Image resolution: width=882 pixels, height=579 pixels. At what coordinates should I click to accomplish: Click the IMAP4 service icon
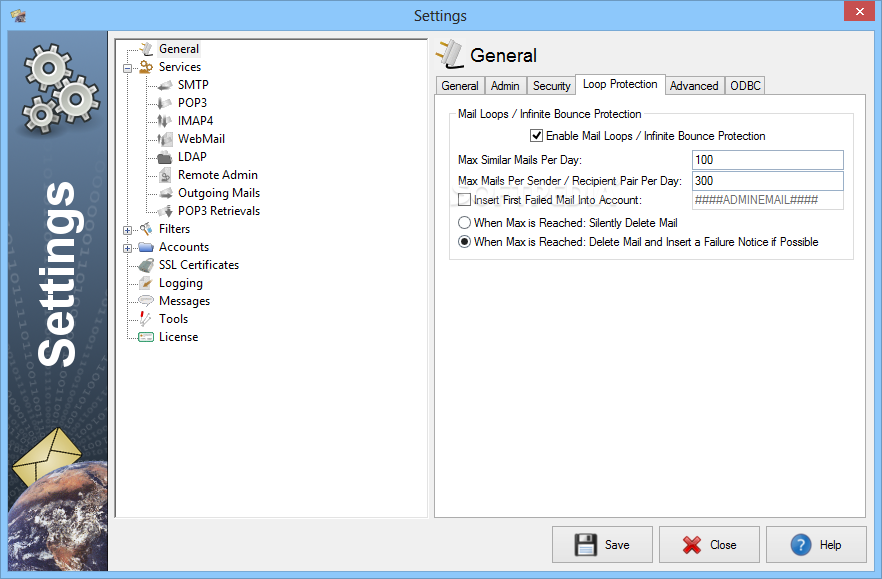pos(165,121)
